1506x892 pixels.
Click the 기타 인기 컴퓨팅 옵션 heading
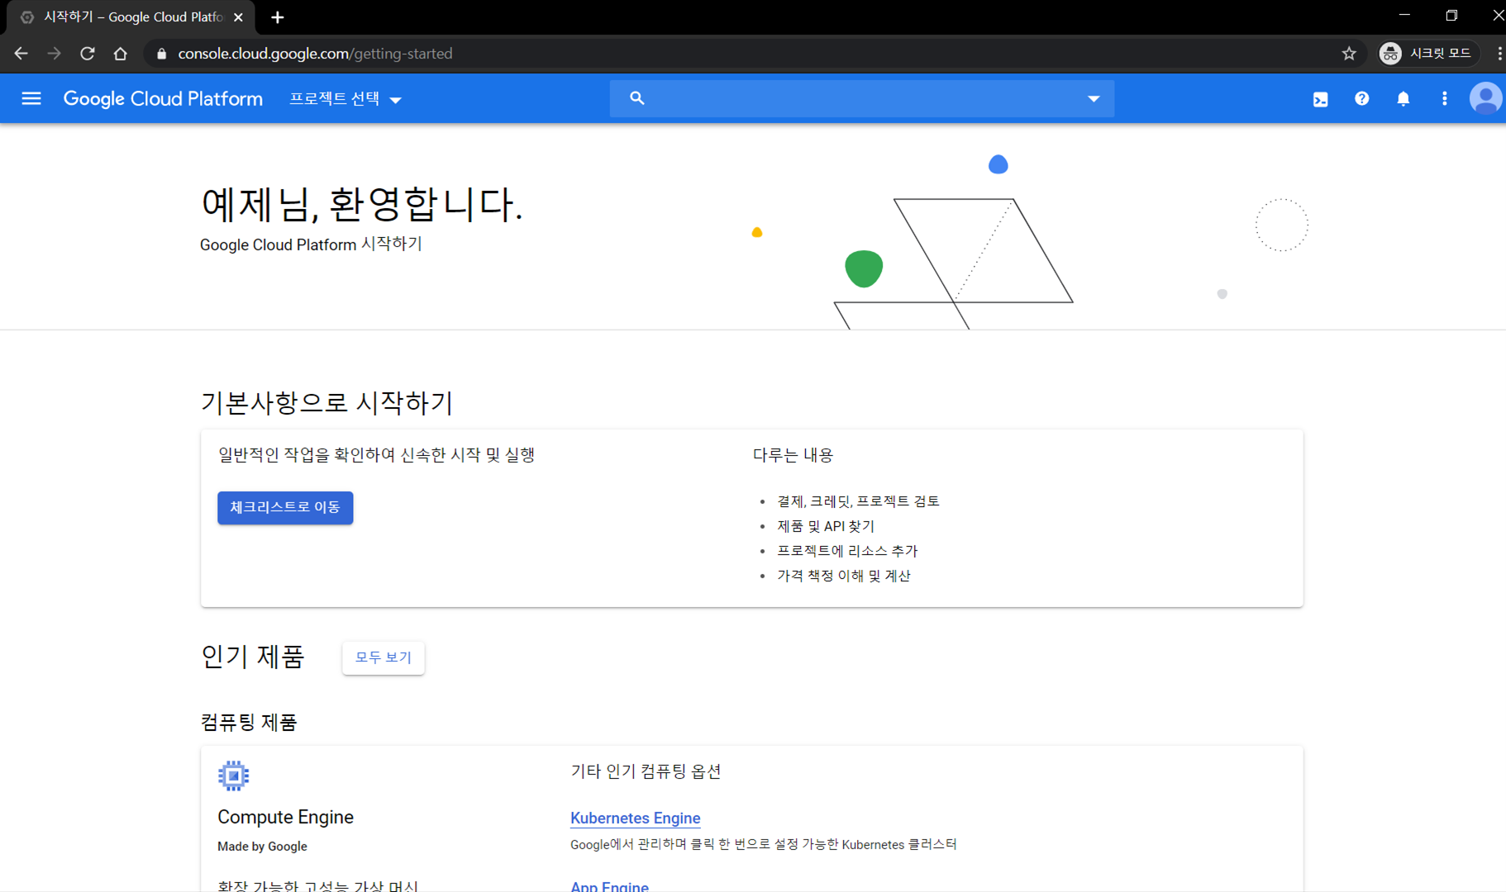(646, 771)
